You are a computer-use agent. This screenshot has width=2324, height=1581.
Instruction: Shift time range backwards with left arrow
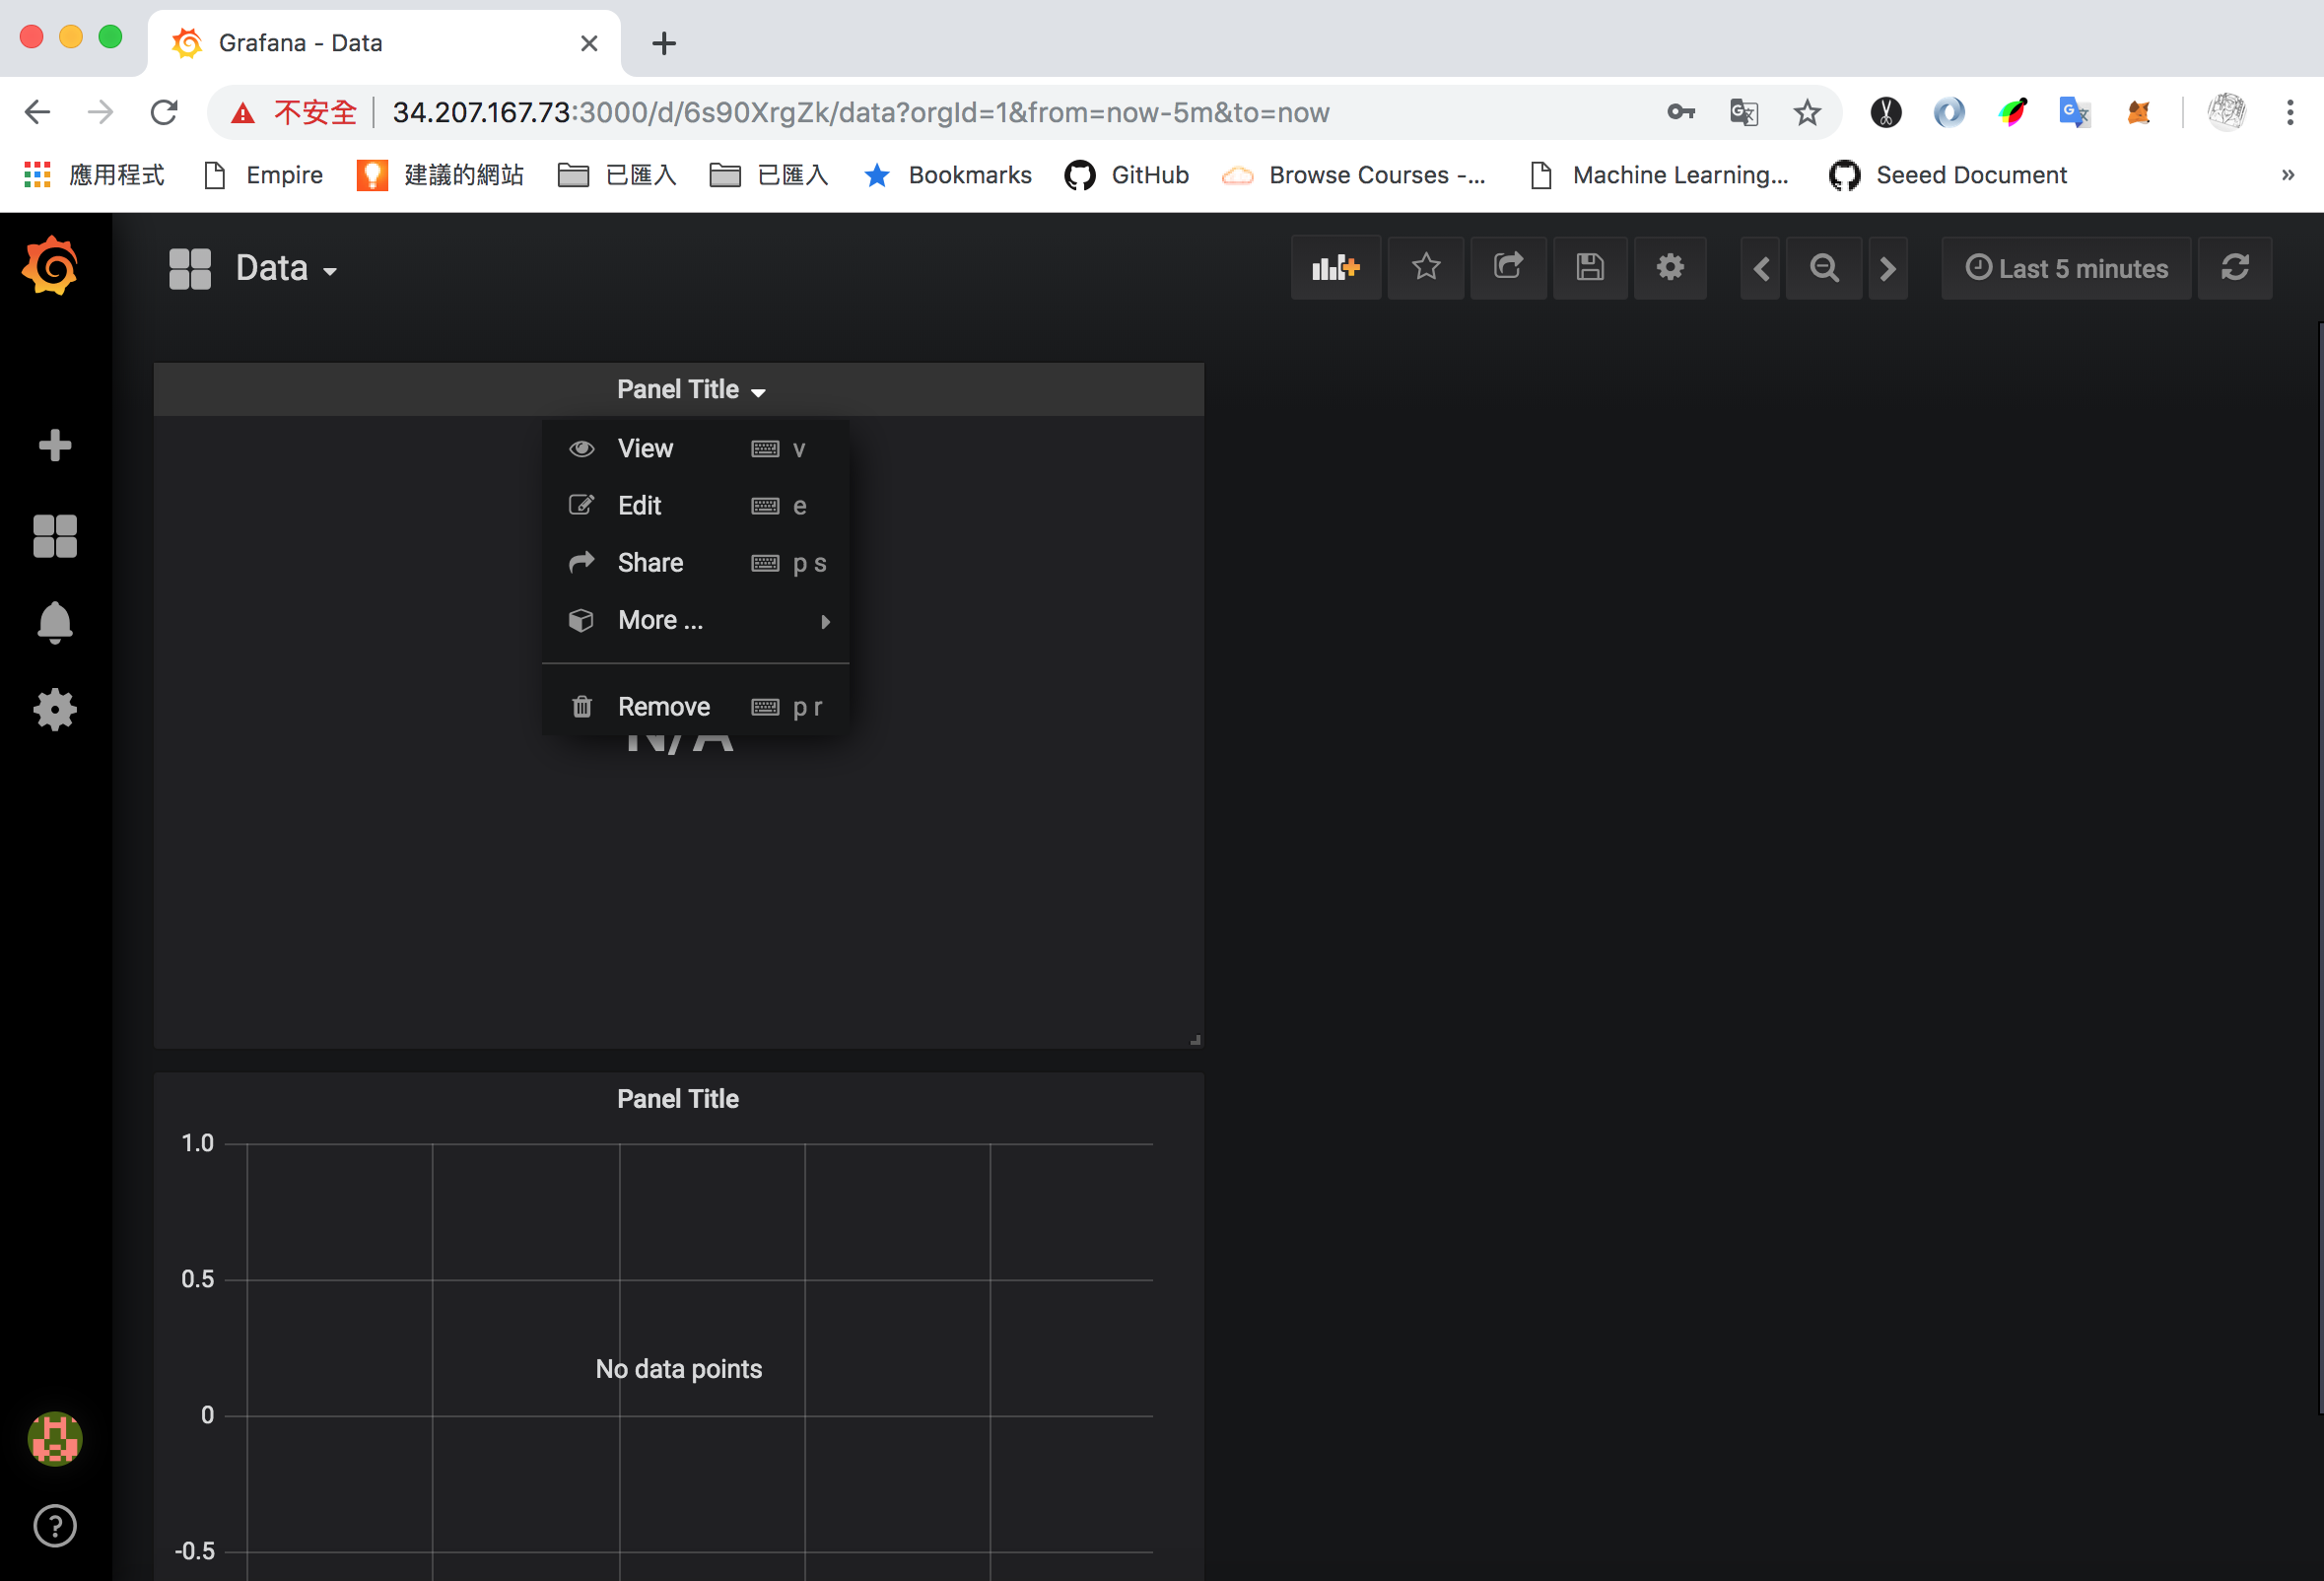(x=1761, y=268)
